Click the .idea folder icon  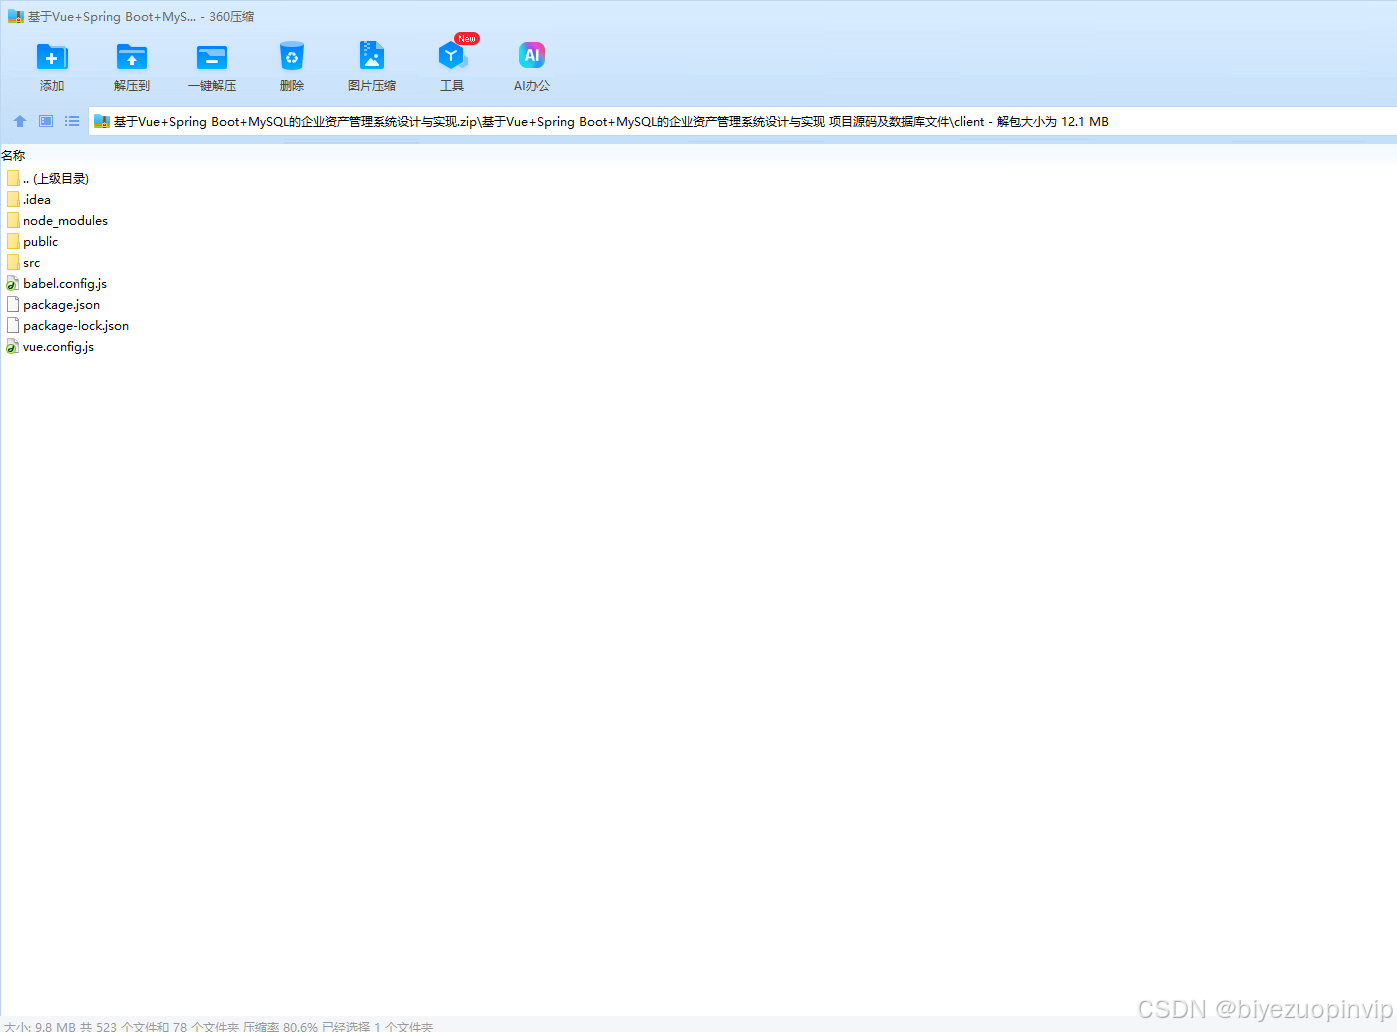tap(13, 199)
